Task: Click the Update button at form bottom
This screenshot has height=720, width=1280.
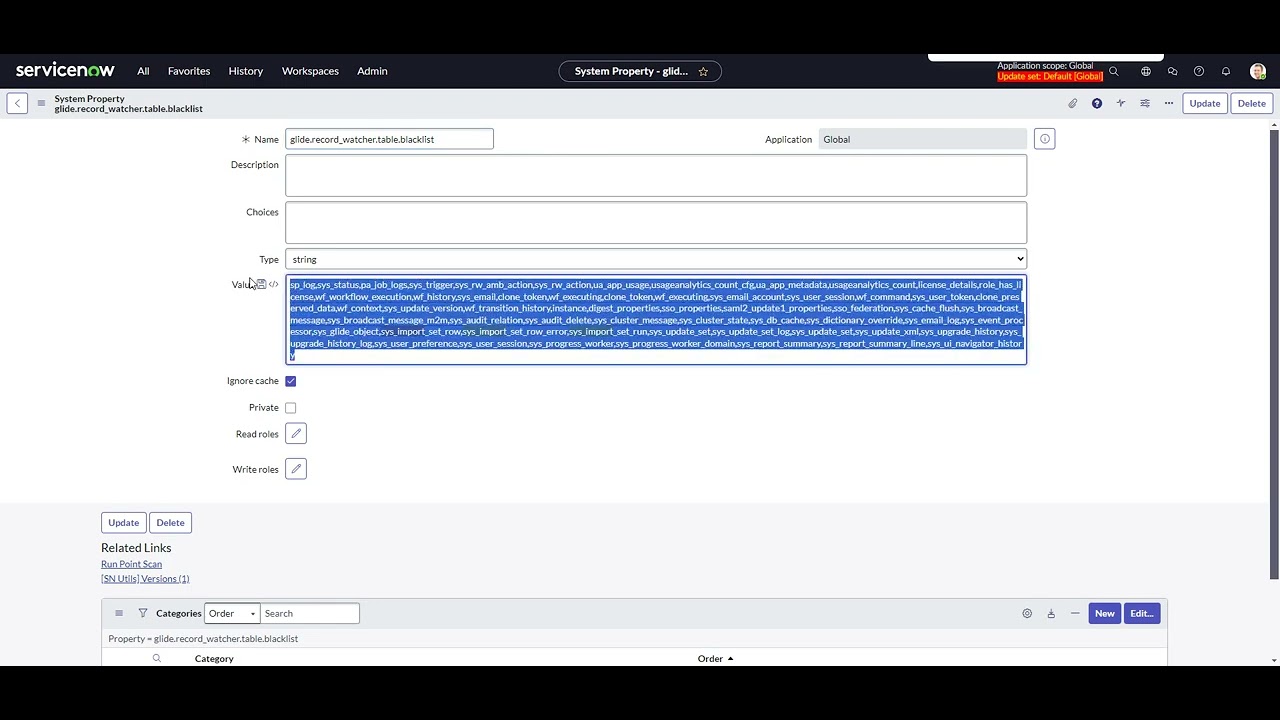Action: click(x=123, y=522)
